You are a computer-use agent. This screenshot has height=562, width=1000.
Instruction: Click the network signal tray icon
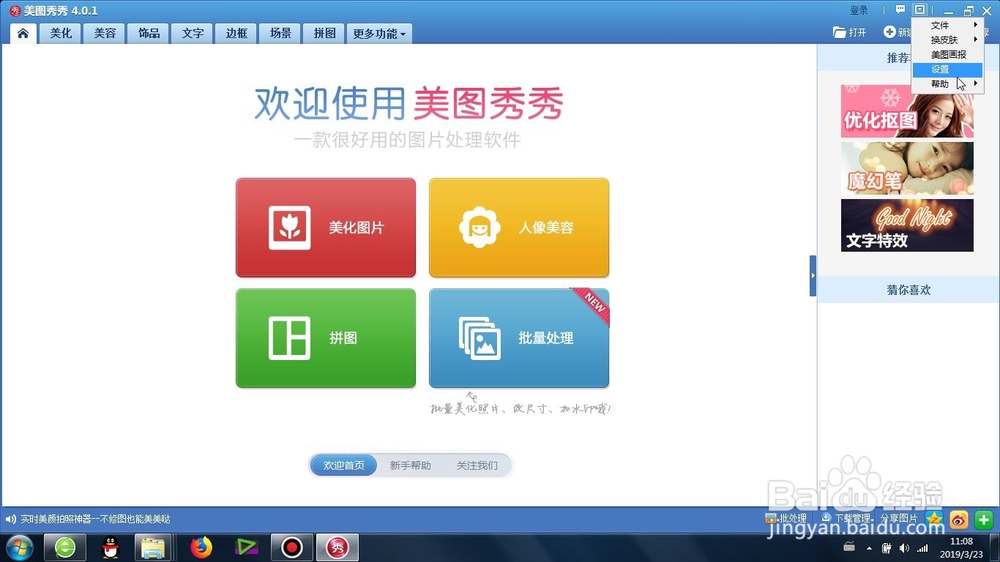(922, 548)
